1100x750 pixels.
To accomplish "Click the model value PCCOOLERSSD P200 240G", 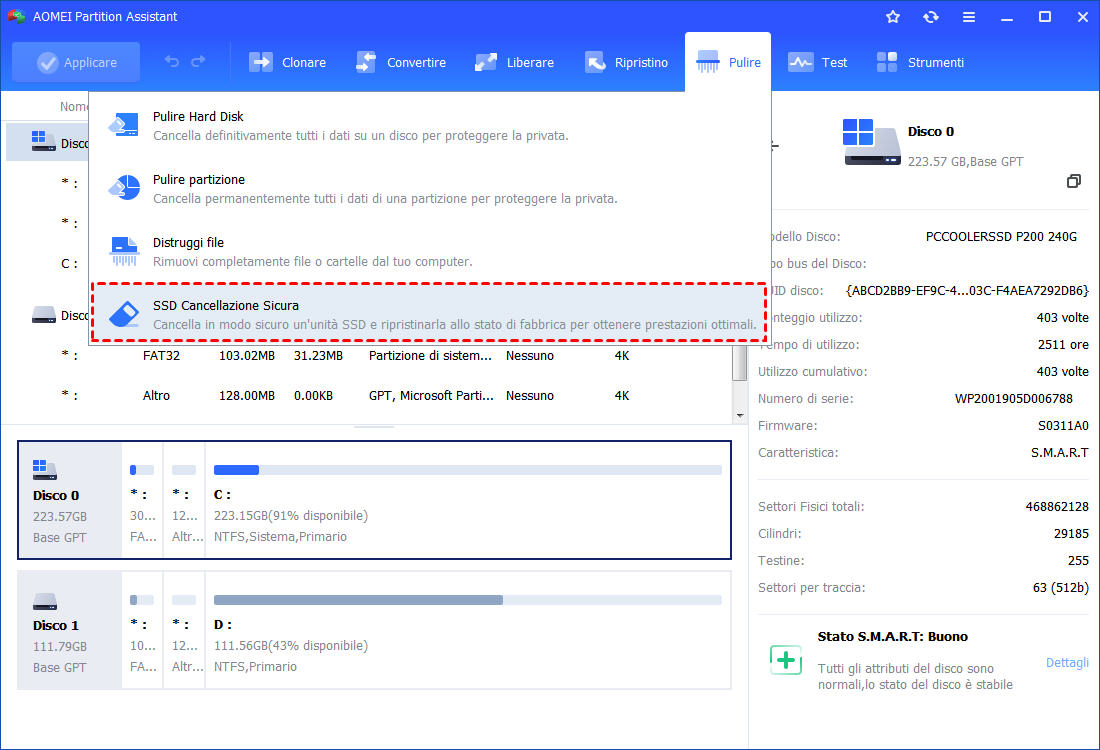I will 1001,236.
